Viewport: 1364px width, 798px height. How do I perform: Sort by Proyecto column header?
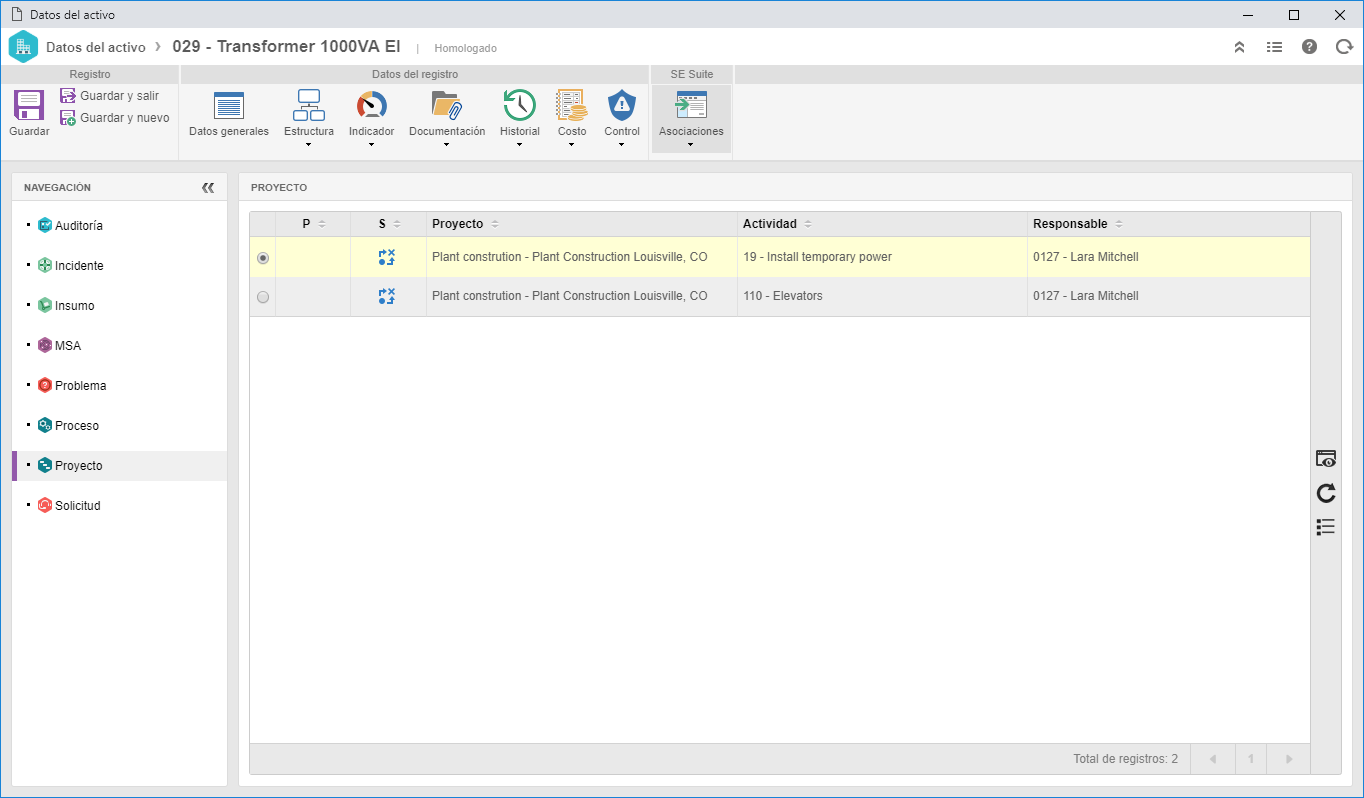(582, 224)
